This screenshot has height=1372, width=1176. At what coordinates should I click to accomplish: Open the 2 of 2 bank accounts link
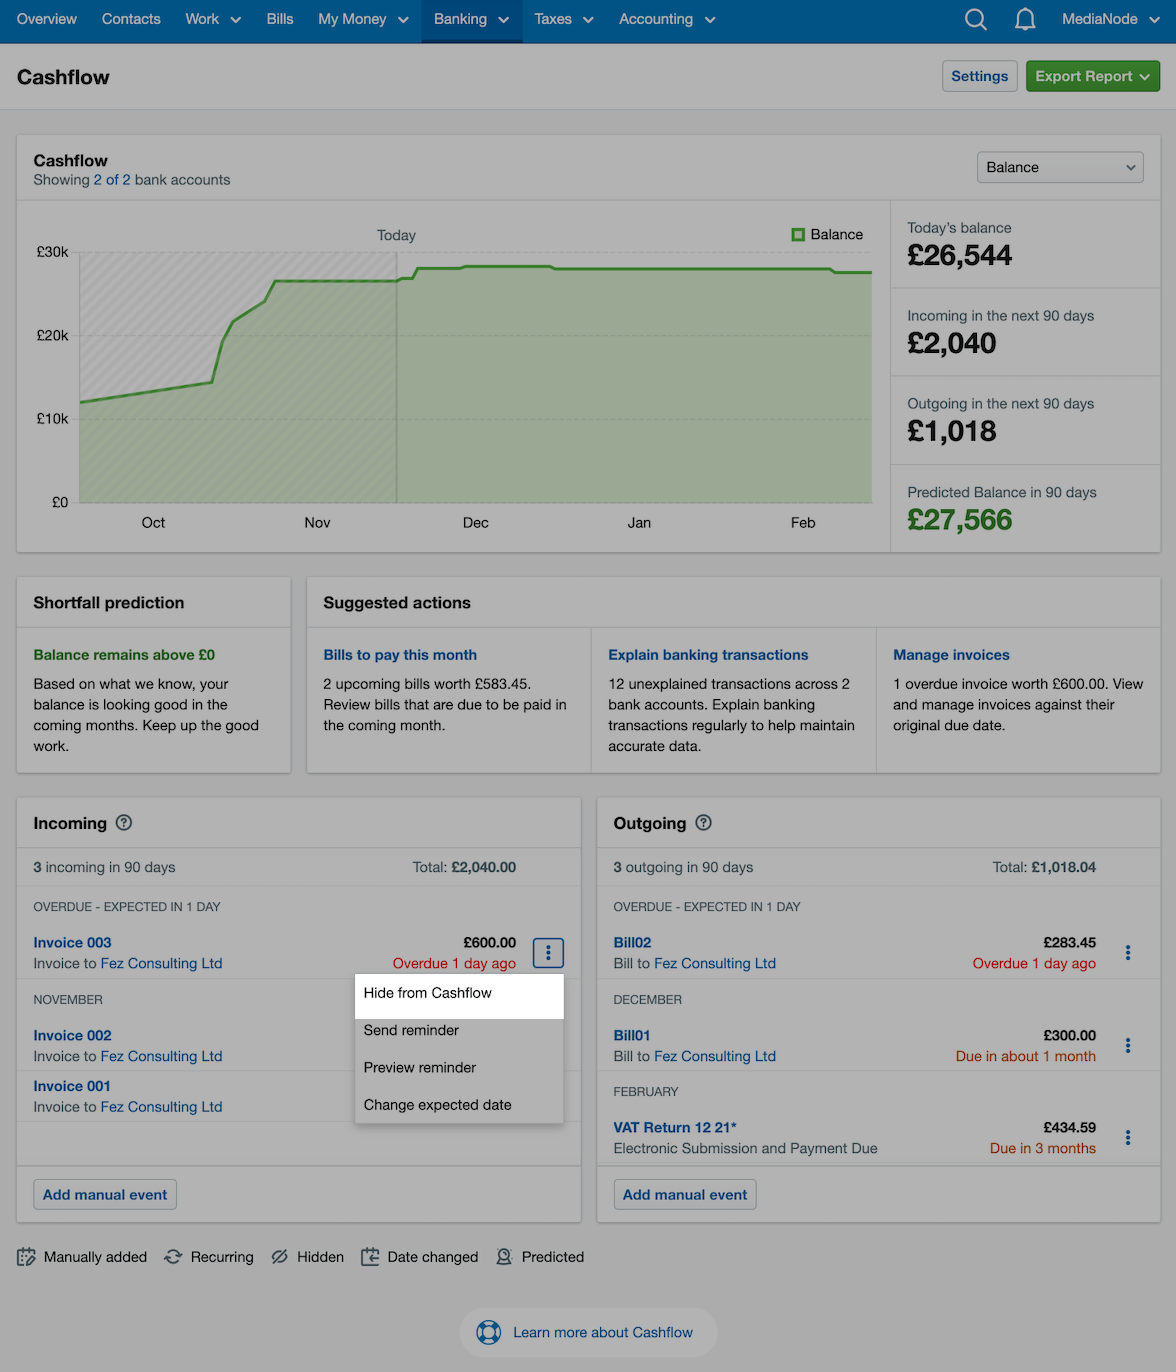(x=112, y=180)
